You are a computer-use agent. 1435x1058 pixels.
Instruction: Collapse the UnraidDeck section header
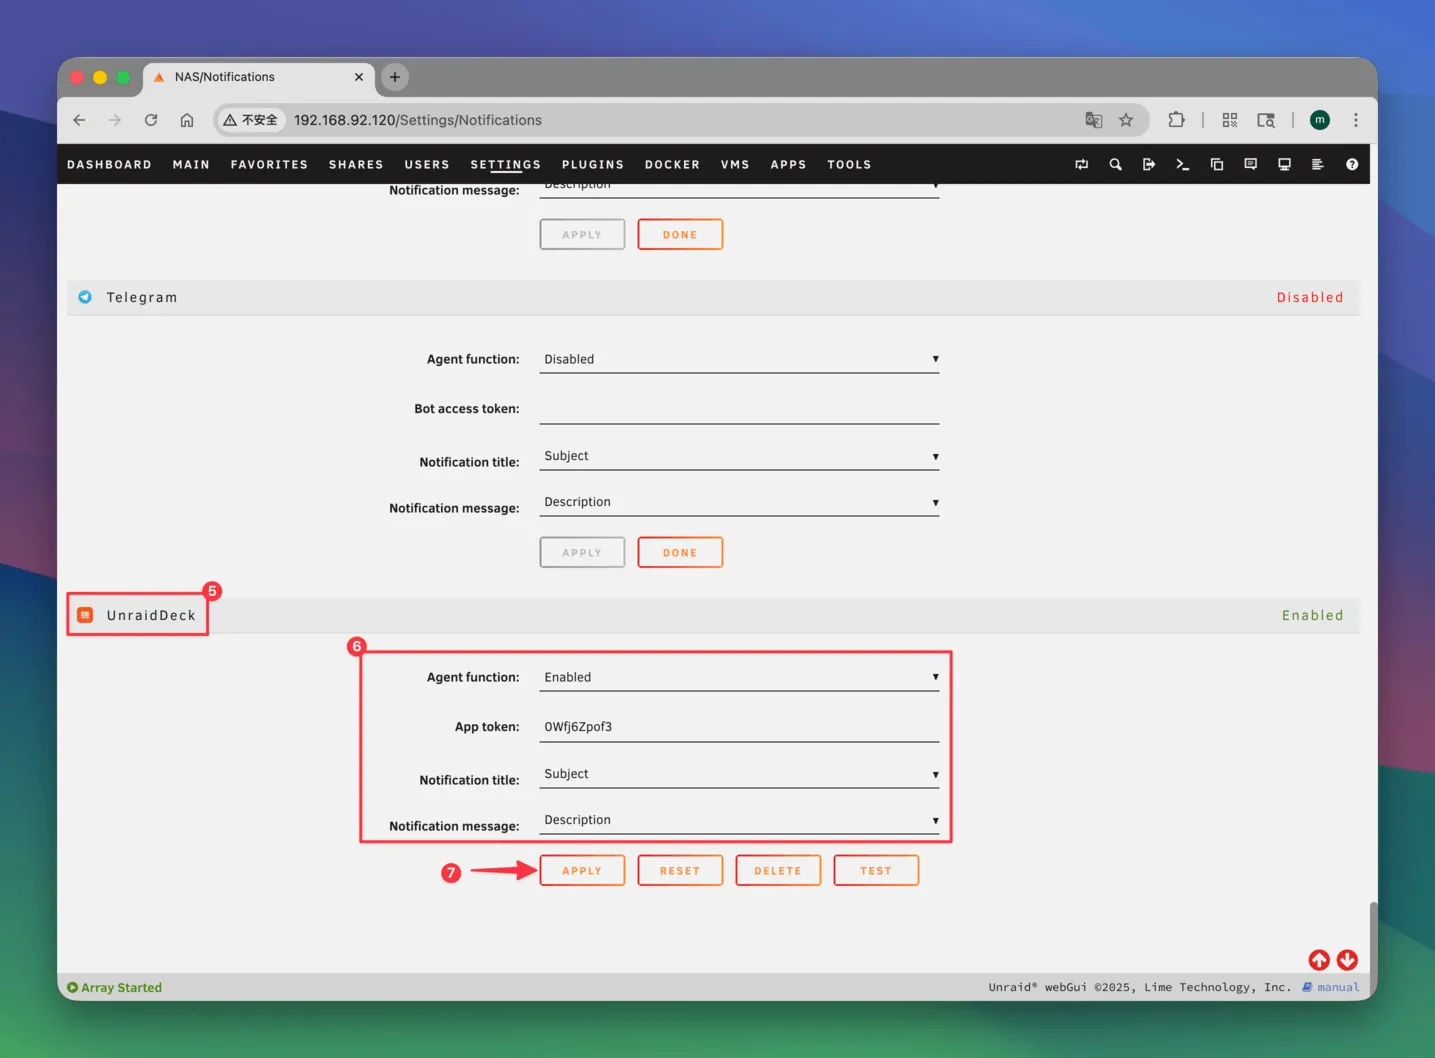[x=713, y=615]
